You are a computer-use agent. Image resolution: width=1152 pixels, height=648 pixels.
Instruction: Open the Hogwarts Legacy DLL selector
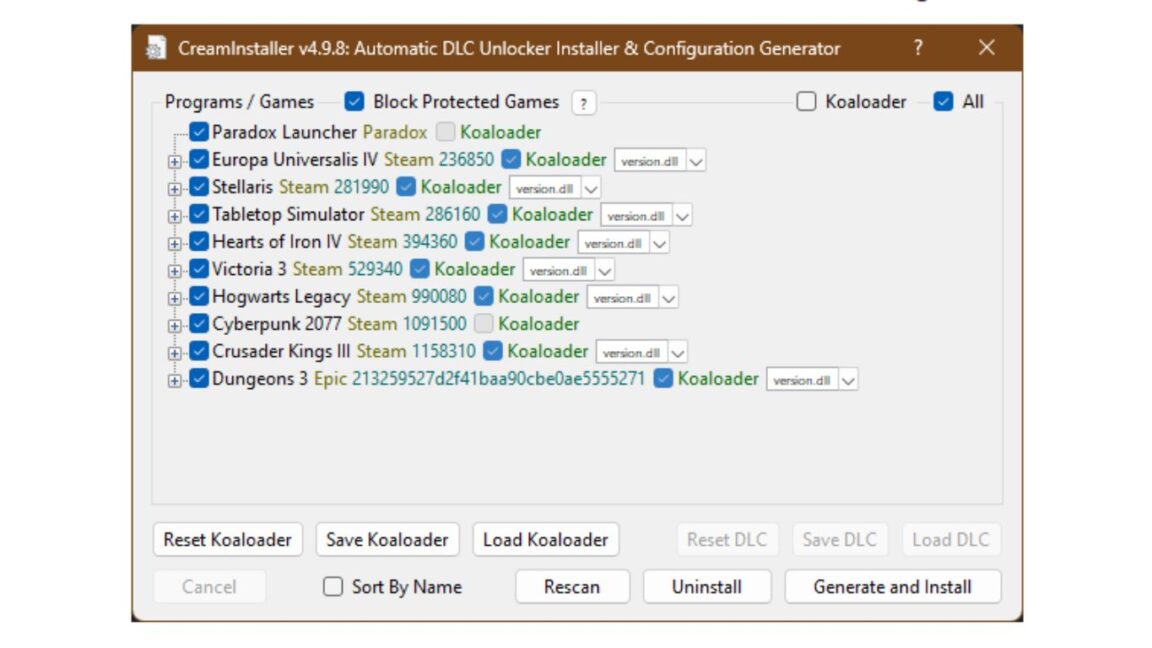pyautogui.click(x=669, y=297)
